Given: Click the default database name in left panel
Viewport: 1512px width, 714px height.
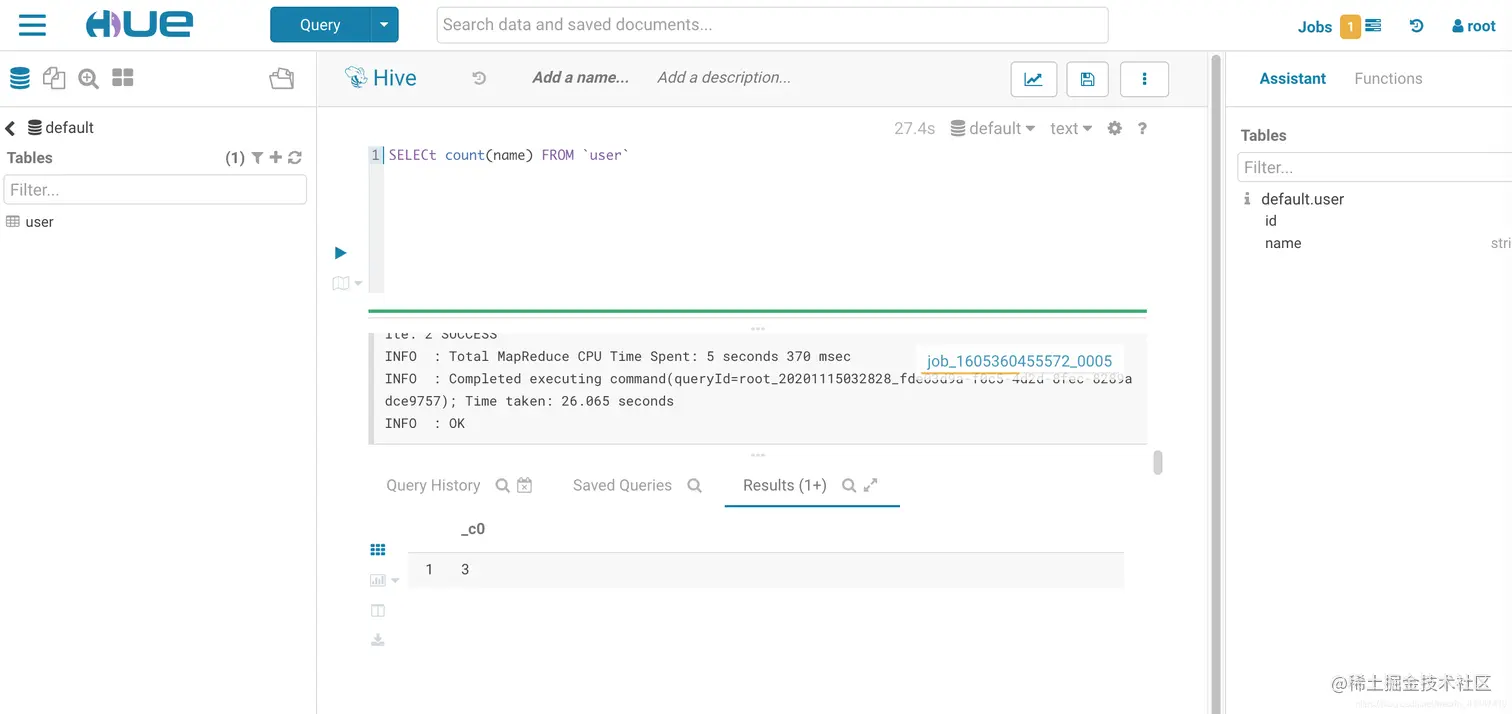Looking at the screenshot, I should click(69, 128).
